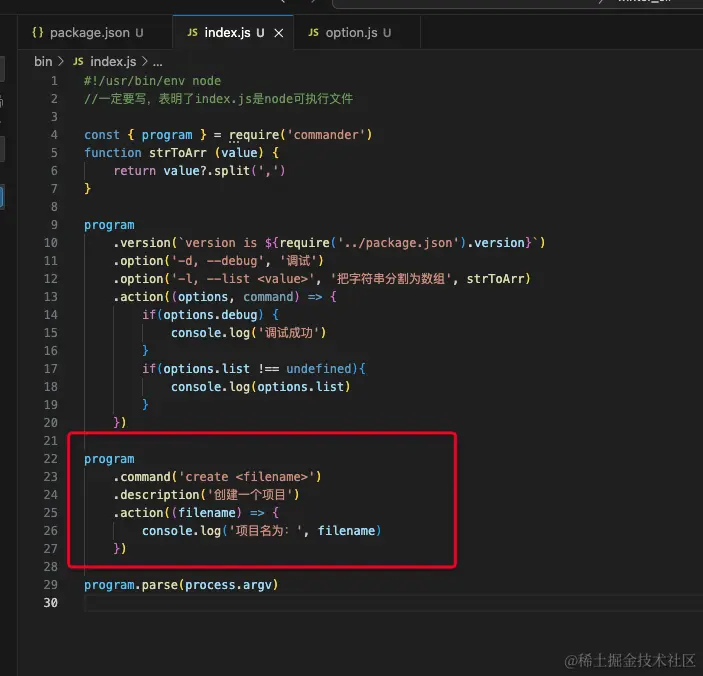Click '.action((options, command)' on line 13
This screenshot has height=676, width=703.
[206, 297]
